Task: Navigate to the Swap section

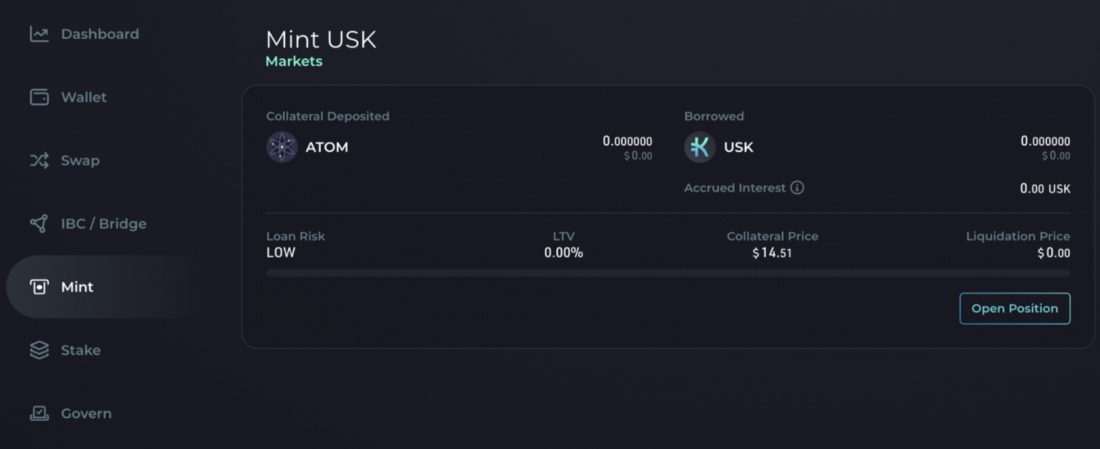Action: coord(80,160)
